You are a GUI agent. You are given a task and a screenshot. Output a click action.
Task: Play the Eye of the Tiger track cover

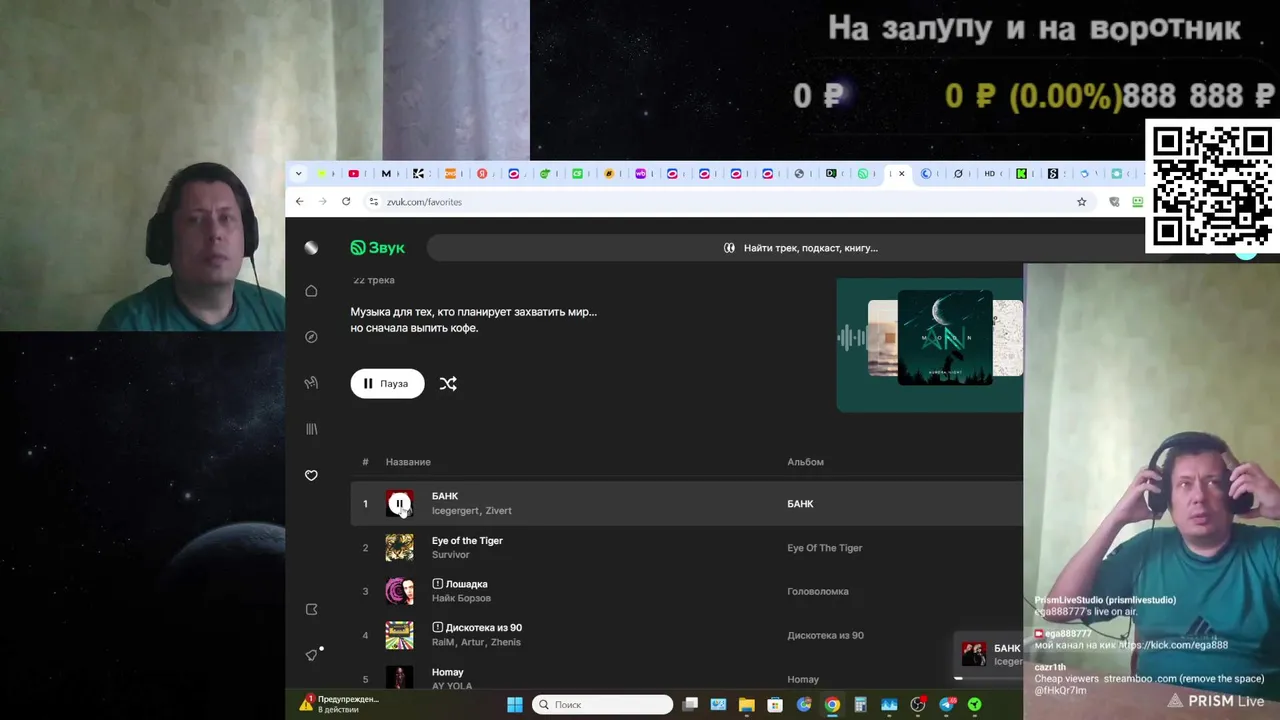(x=399, y=548)
